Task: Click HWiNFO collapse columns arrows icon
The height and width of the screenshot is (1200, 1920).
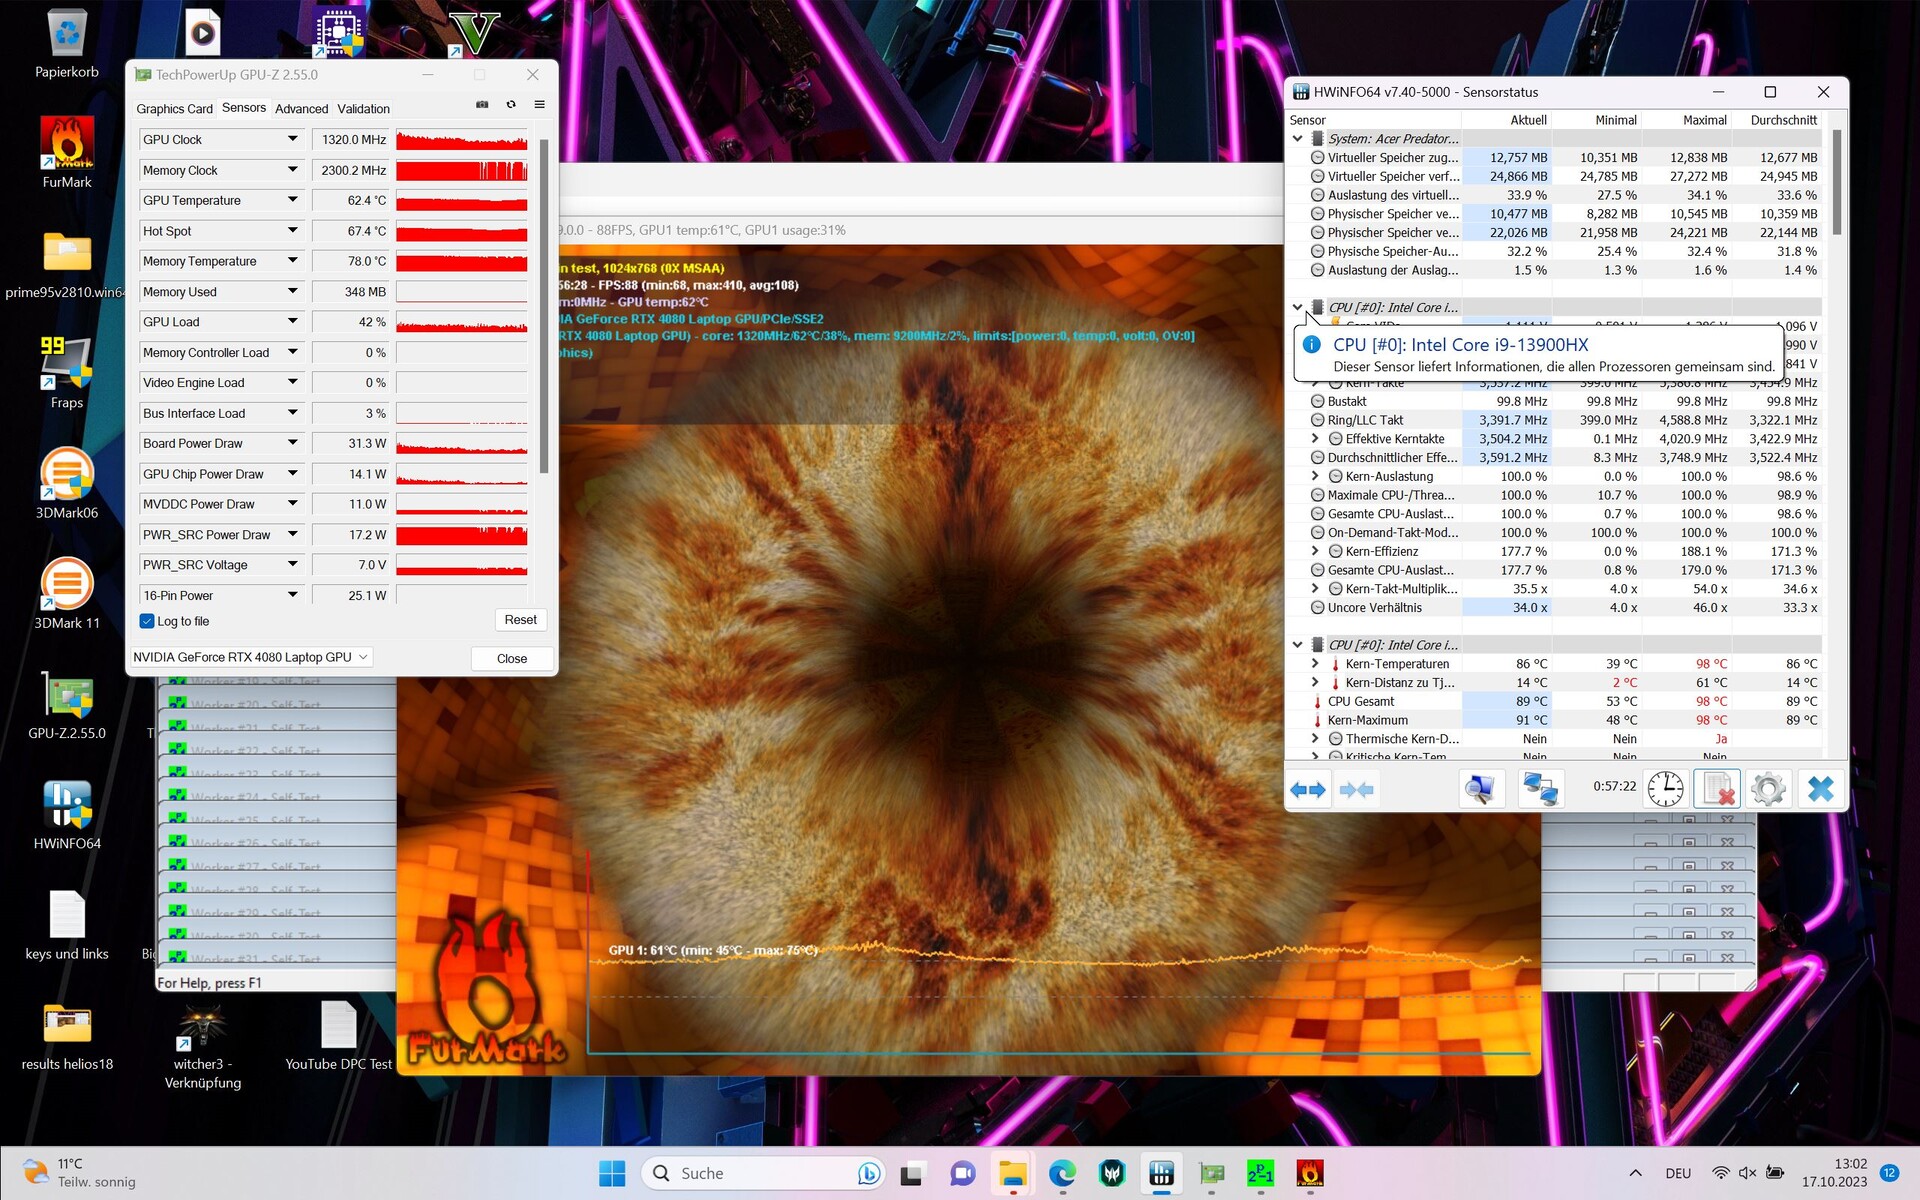Action: pyautogui.click(x=1356, y=790)
